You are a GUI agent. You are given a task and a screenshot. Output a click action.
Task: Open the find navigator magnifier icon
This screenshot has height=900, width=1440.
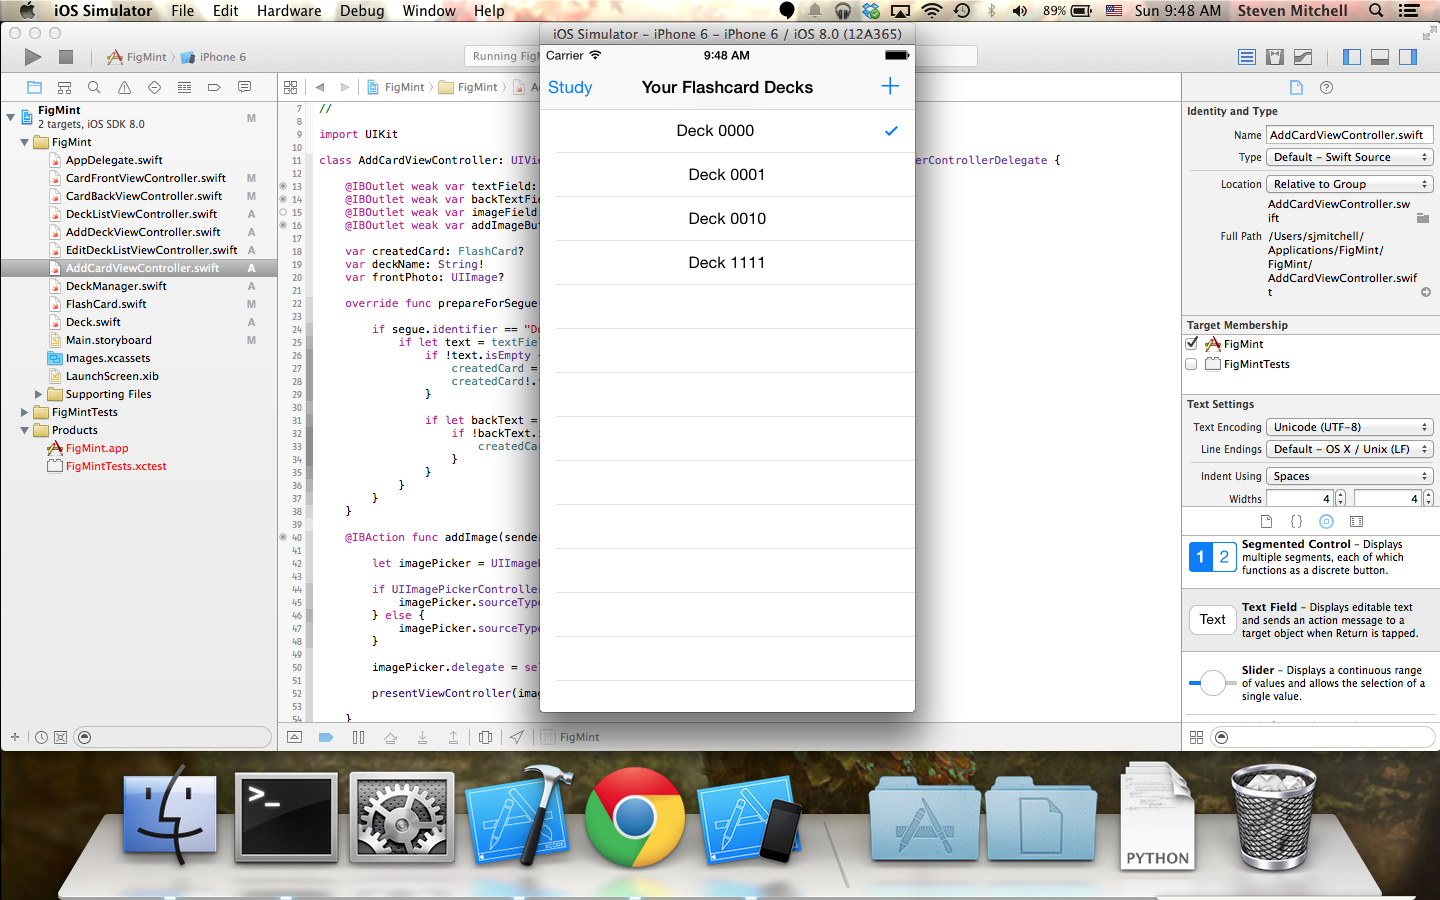94,87
